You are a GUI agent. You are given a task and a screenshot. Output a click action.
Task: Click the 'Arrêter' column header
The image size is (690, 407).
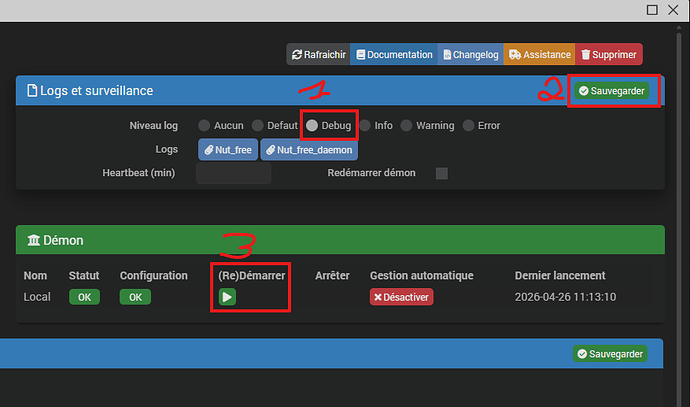332,275
